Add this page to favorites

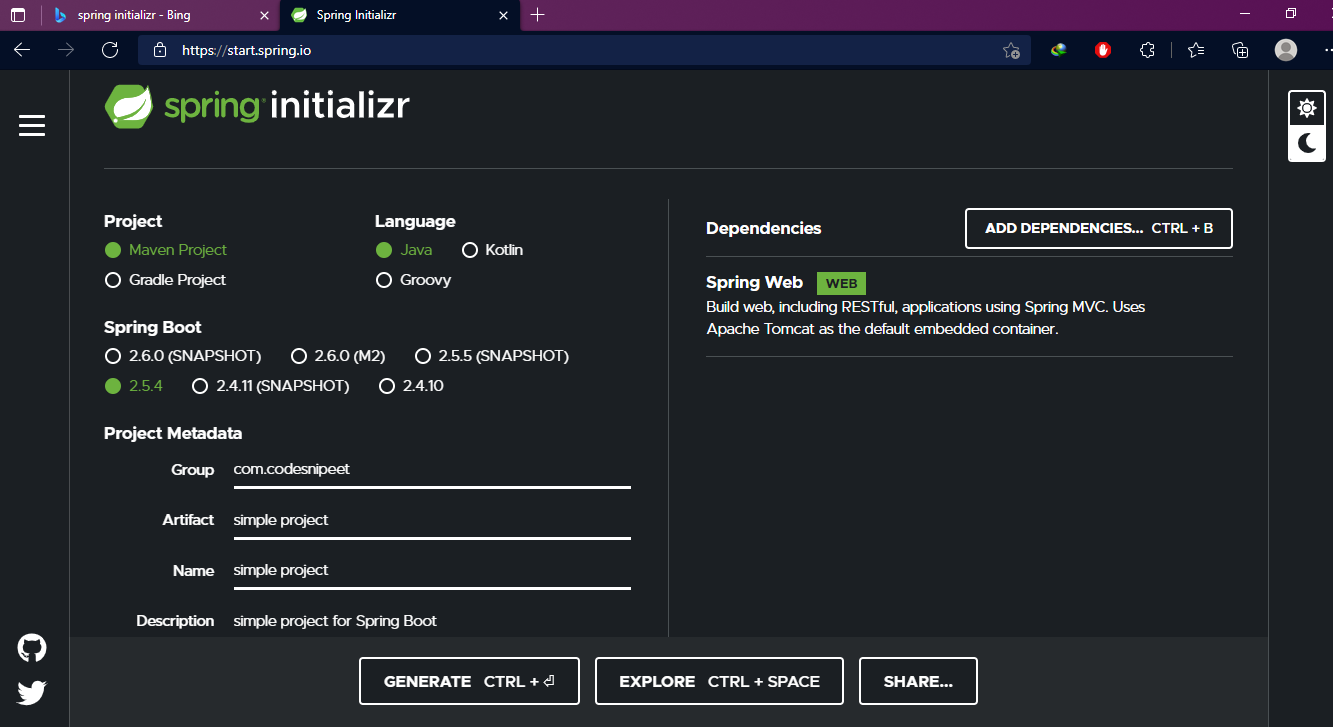[x=1011, y=50]
